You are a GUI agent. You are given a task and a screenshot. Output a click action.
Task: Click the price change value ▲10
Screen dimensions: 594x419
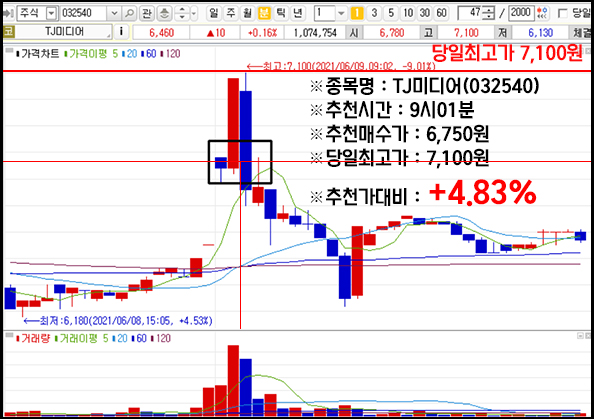pos(215,33)
